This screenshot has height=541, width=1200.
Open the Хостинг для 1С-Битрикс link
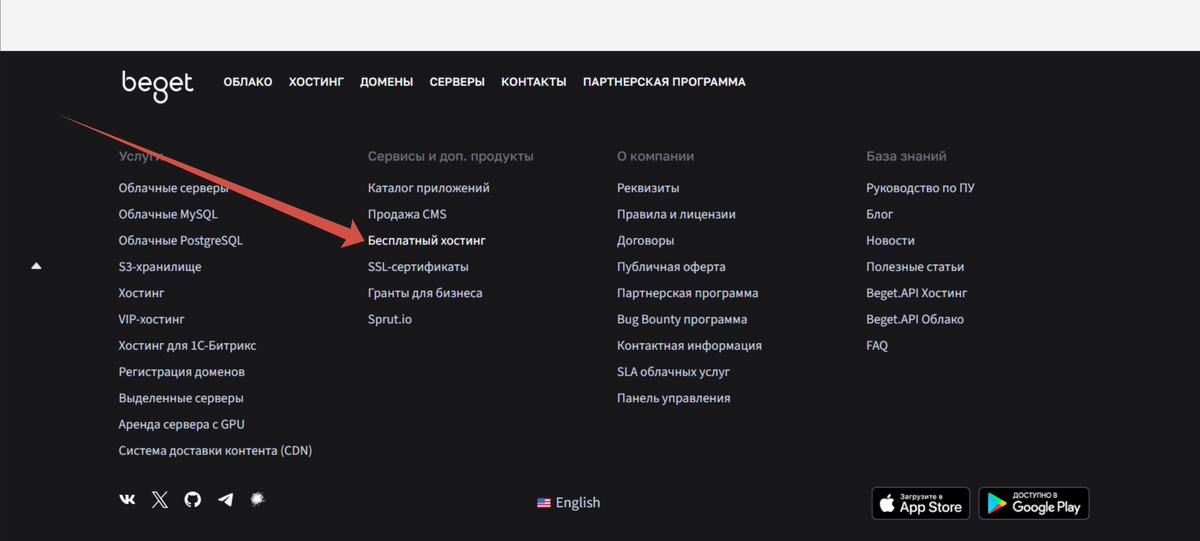(x=187, y=345)
